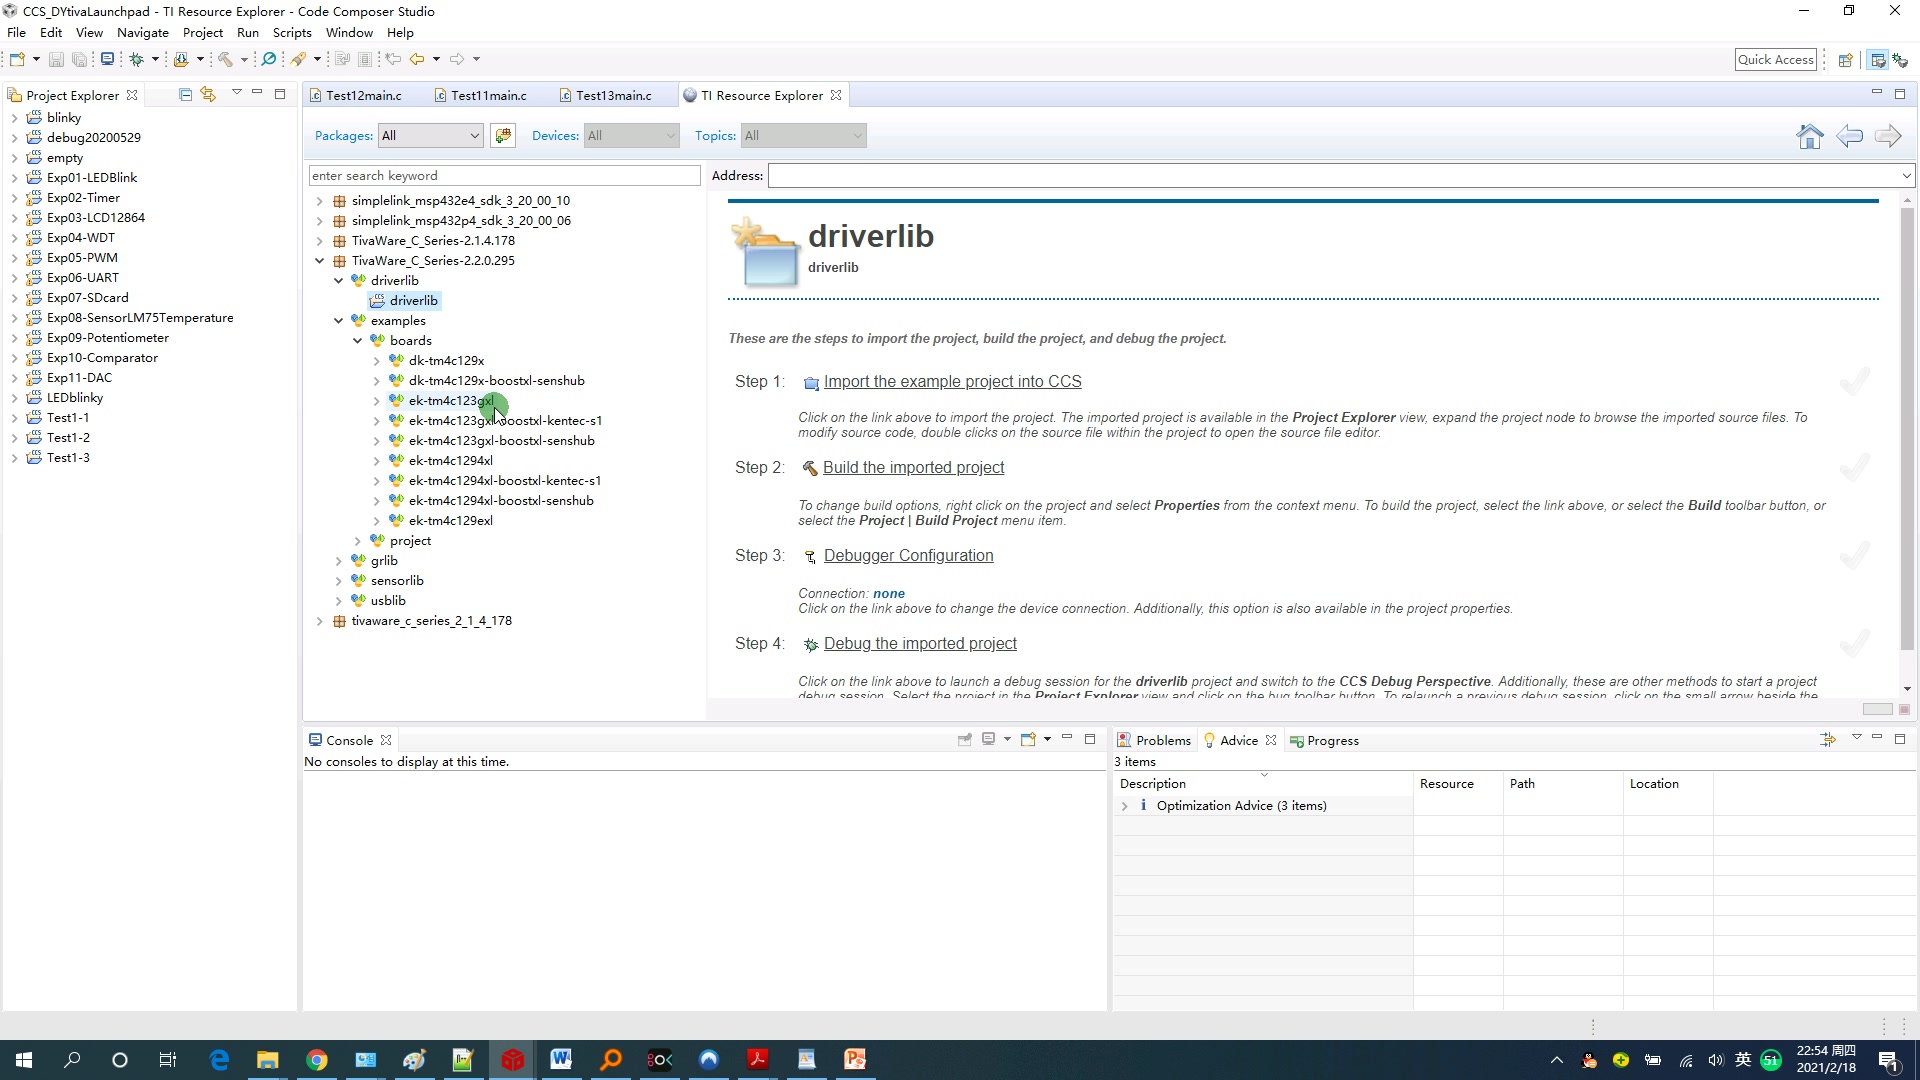Toggle Link with Editor in Project Explorer
Image resolution: width=1920 pixels, height=1080 pixels.
[x=208, y=94]
